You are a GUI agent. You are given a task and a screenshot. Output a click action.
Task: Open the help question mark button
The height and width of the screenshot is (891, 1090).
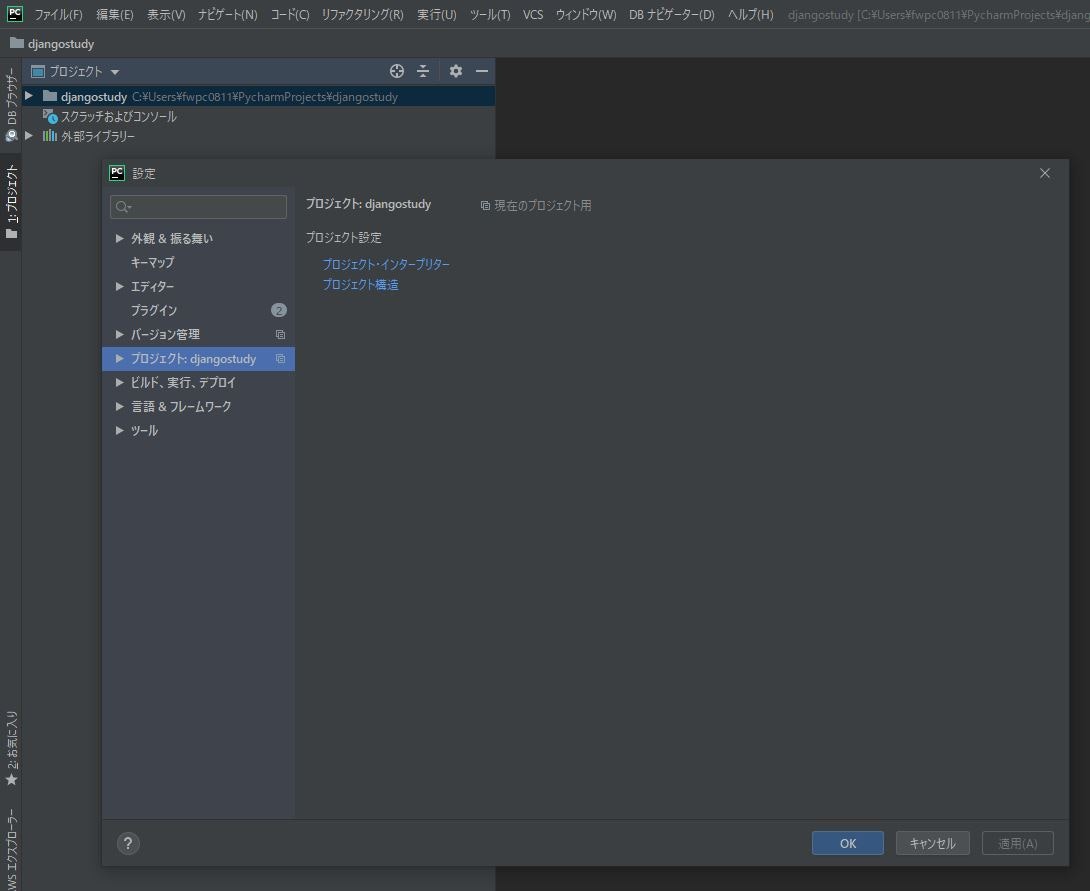128,843
